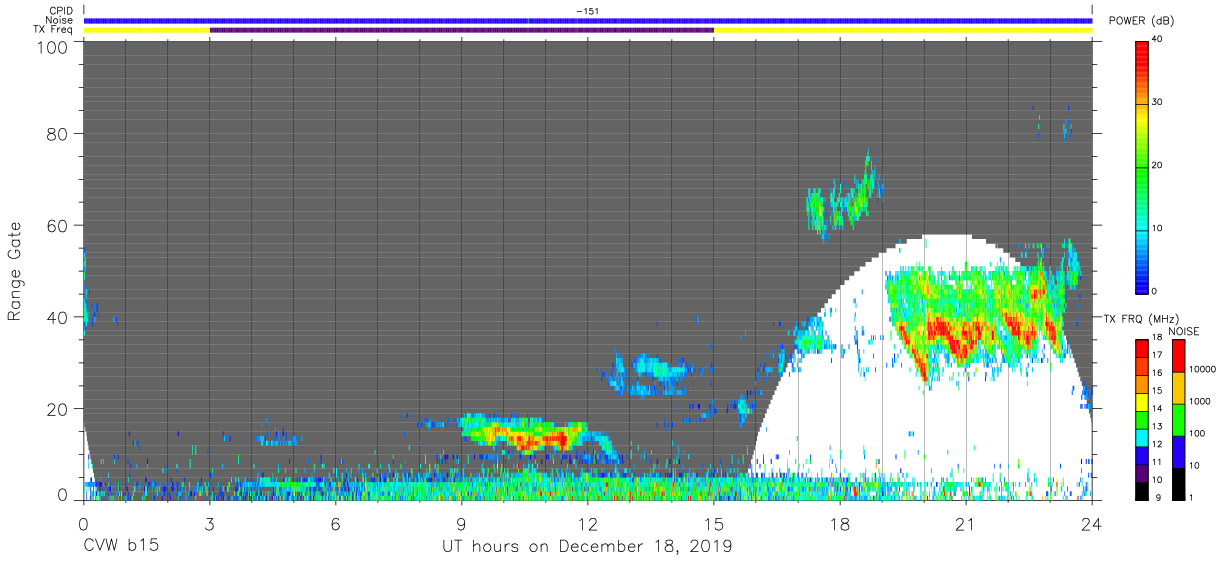Select the NOISE color scale bar
The width and height of the screenshot is (1228, 567).
(x=1179, y=419)
